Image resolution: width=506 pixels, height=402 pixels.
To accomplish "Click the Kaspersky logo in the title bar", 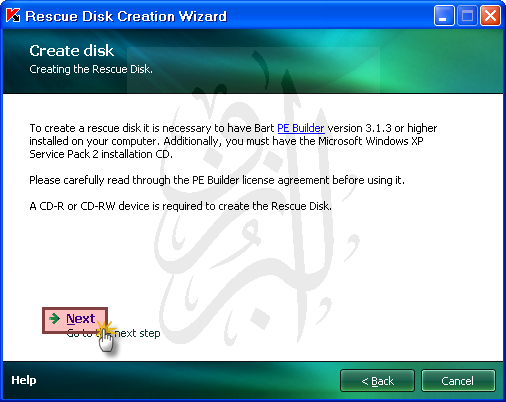I will [13, 15].
